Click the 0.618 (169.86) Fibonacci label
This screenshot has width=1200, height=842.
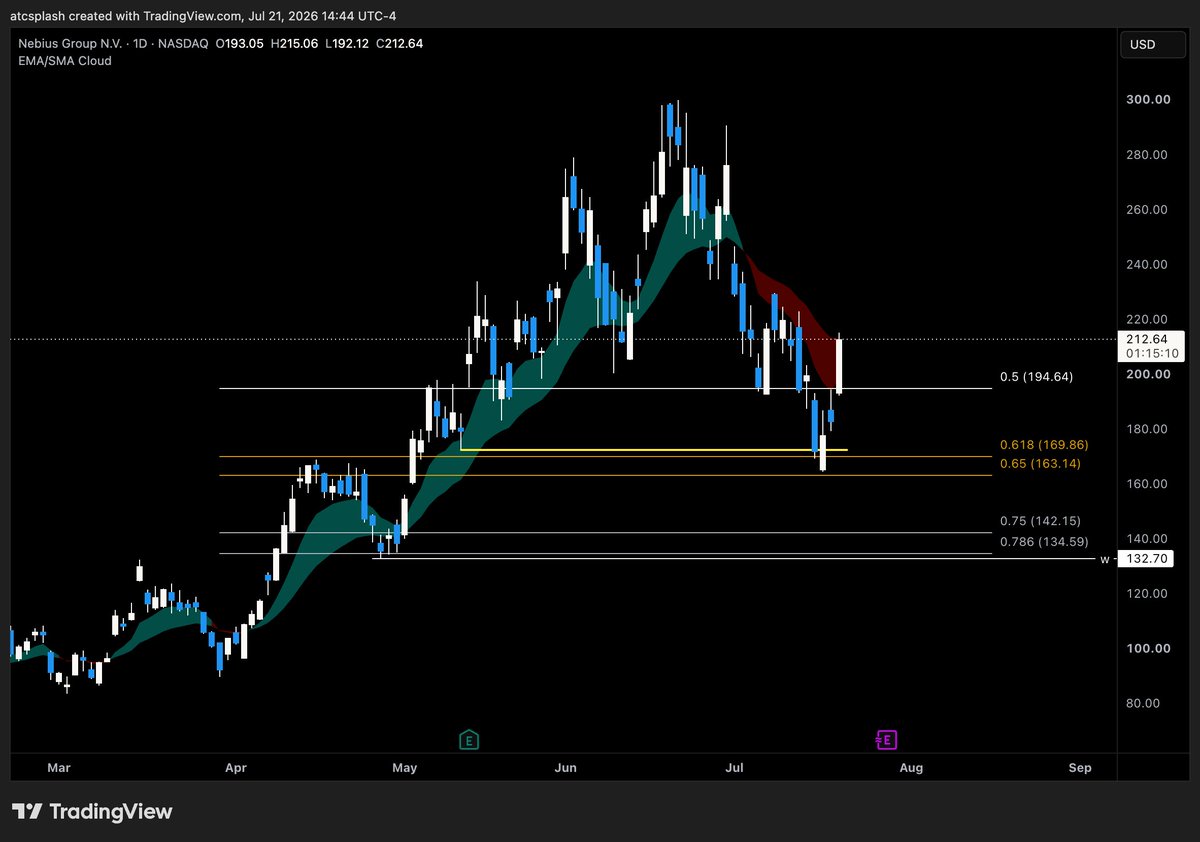click(x=1043, y=444)
